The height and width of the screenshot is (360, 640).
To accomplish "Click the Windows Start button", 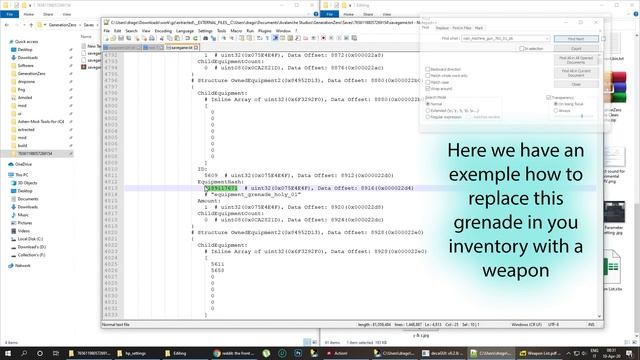I will click(8, 353).
